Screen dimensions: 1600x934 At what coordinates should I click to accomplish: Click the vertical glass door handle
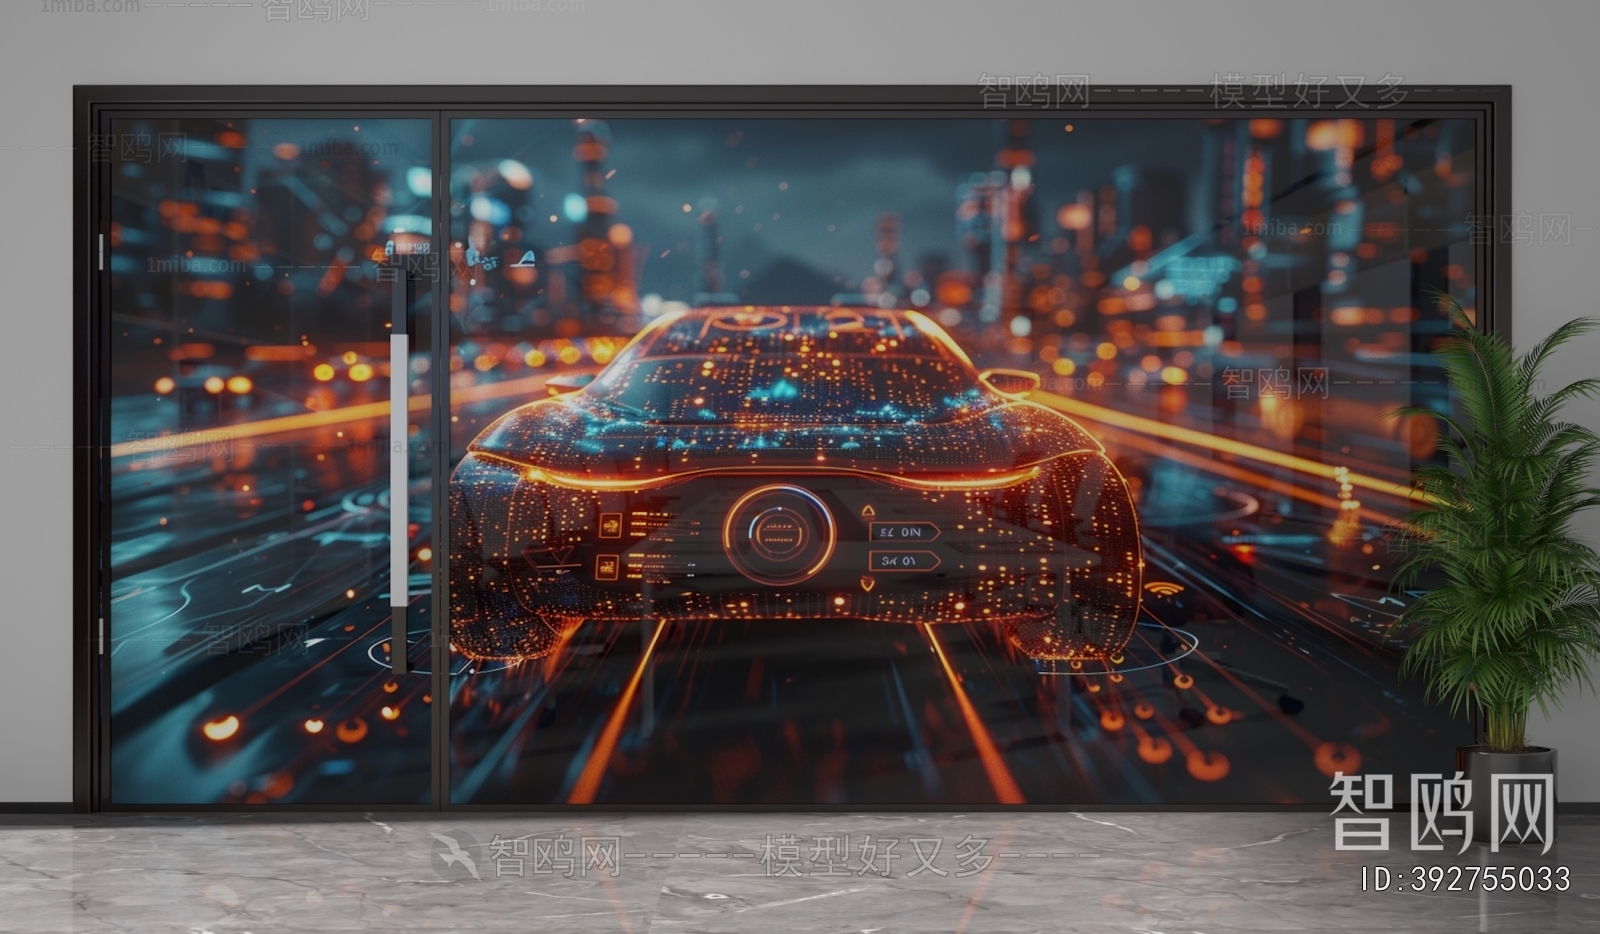tap(399, 470)
